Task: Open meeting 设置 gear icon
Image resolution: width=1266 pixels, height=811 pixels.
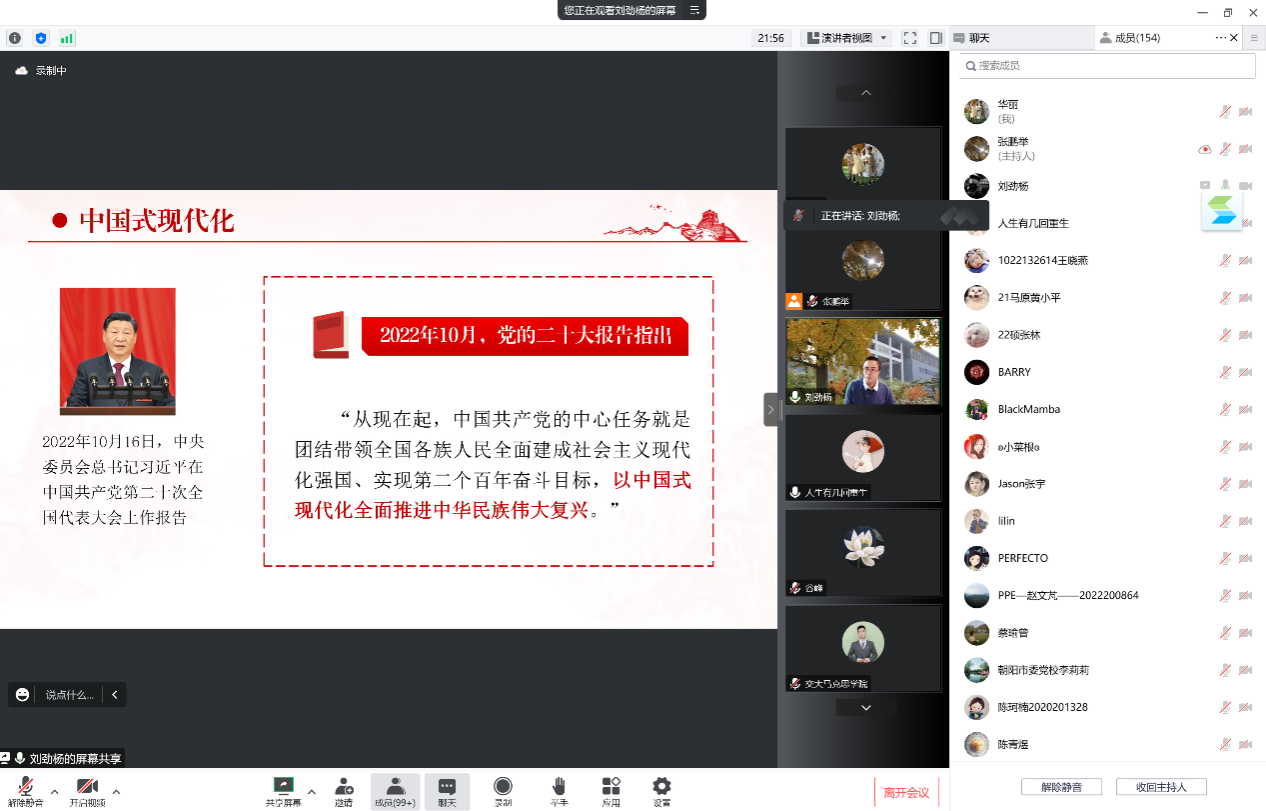Action: (x=662, y=786)
